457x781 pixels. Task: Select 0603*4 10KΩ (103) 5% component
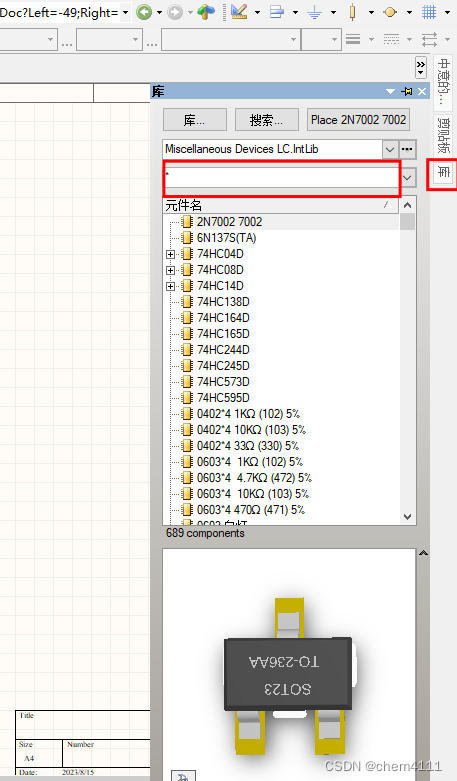point(253,494)
